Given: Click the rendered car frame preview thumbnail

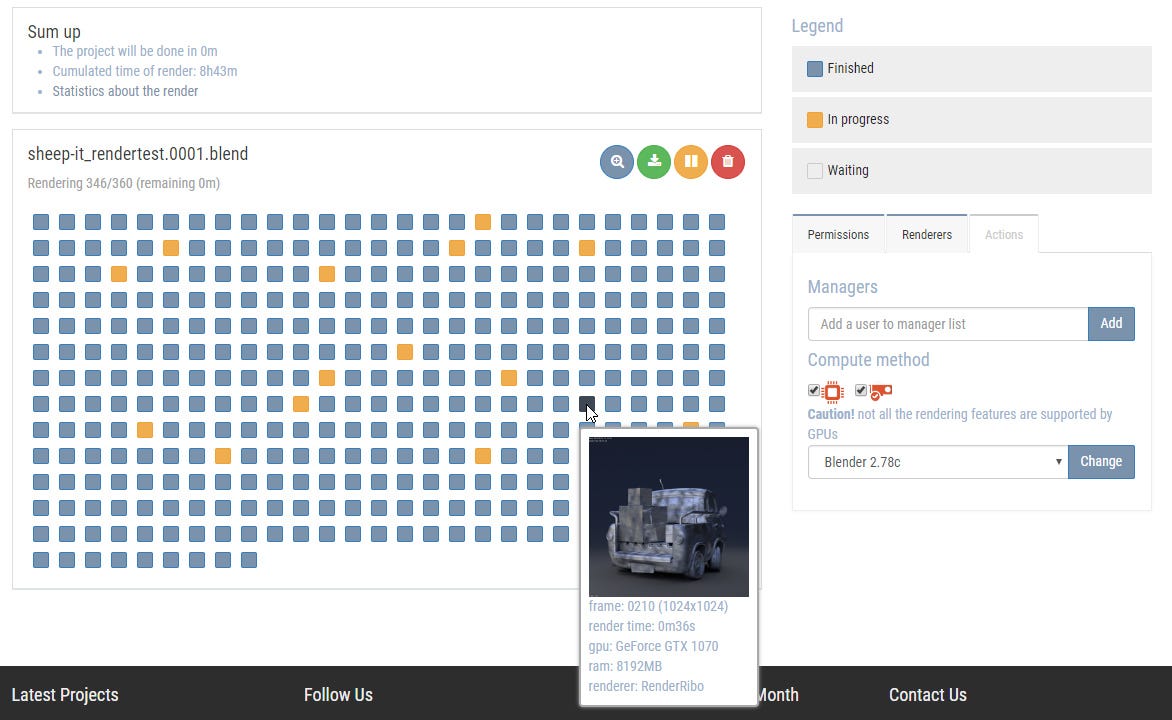Looking at the screenshot, I should pyautogui.click(x=669, y=517).
